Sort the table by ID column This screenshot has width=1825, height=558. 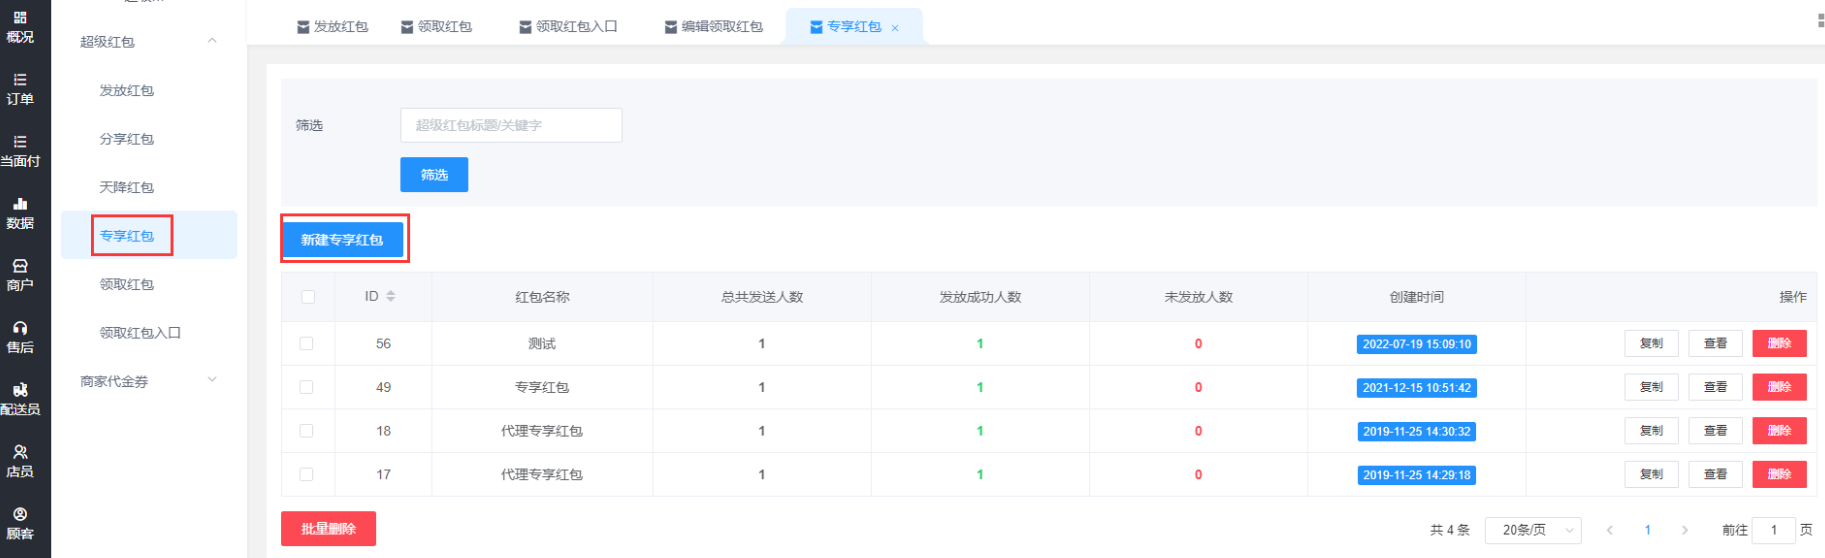pyautogui.click(x=391, y=297)
